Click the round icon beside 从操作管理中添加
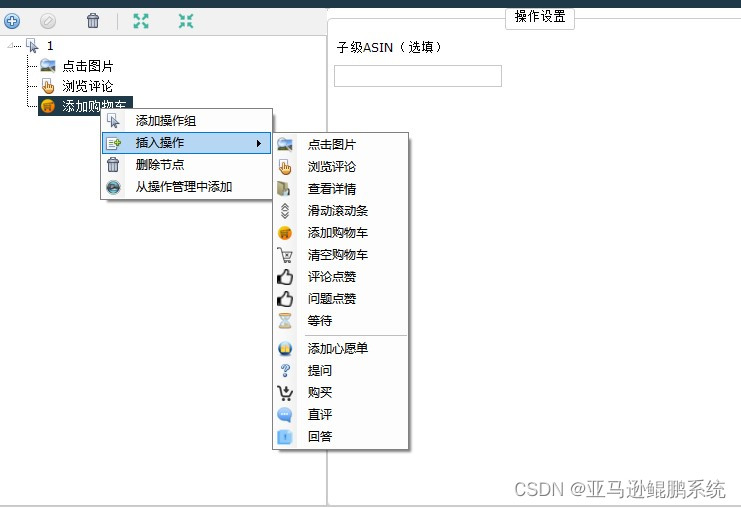 (x=113, y=187)
